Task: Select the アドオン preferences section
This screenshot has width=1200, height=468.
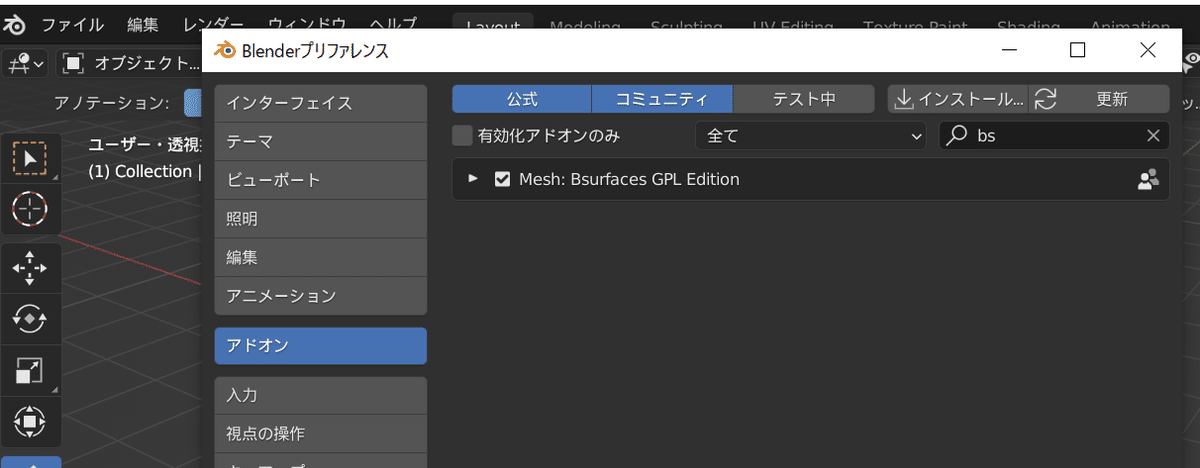Action: click(x=321, y=346)
